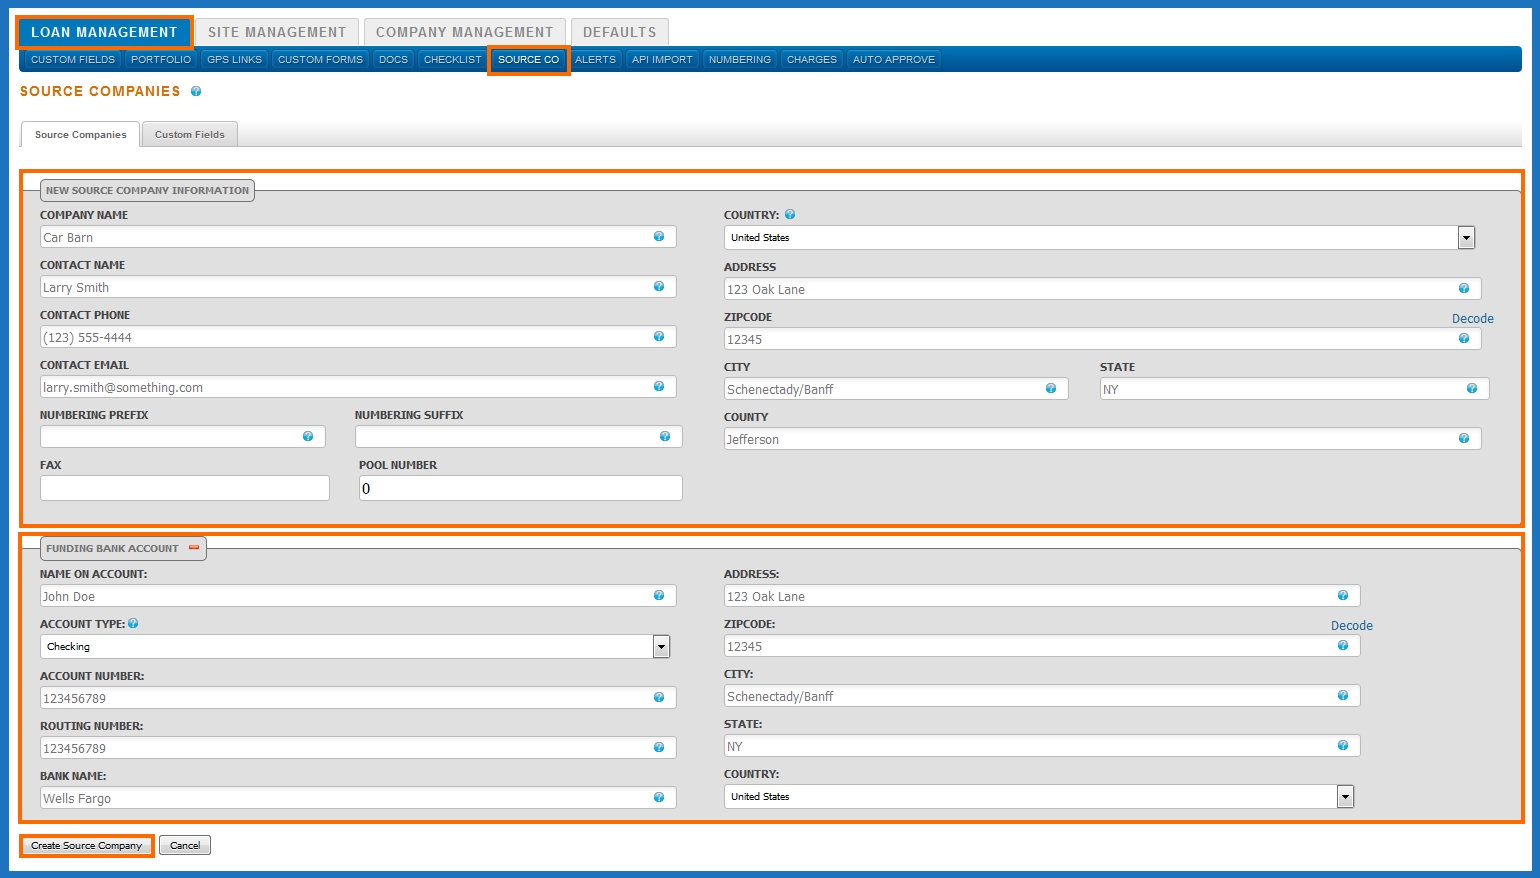Click help icon beside Account Type label
Image resolution: width=1540 pixels, height=878 pixels.
(x=133, y=623)
